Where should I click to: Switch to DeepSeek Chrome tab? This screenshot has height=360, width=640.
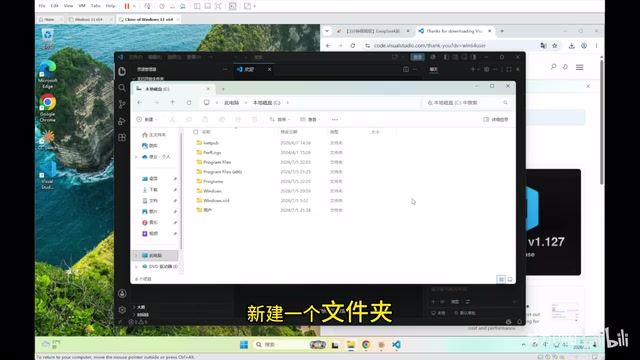tap(373, 31)
